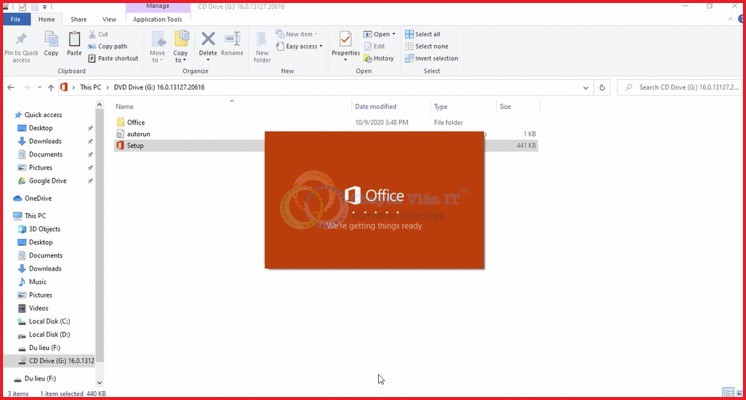Select the autorun file
The image size is (746, 400).
[138, 134]
